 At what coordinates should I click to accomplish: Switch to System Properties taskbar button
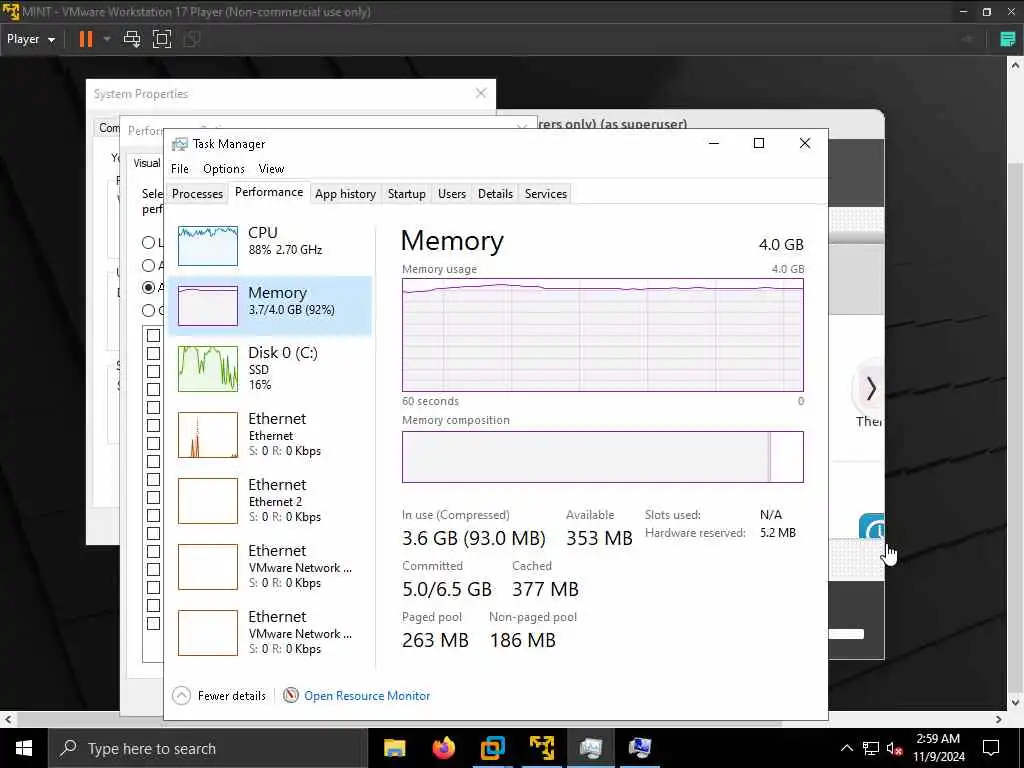[639, 748]
